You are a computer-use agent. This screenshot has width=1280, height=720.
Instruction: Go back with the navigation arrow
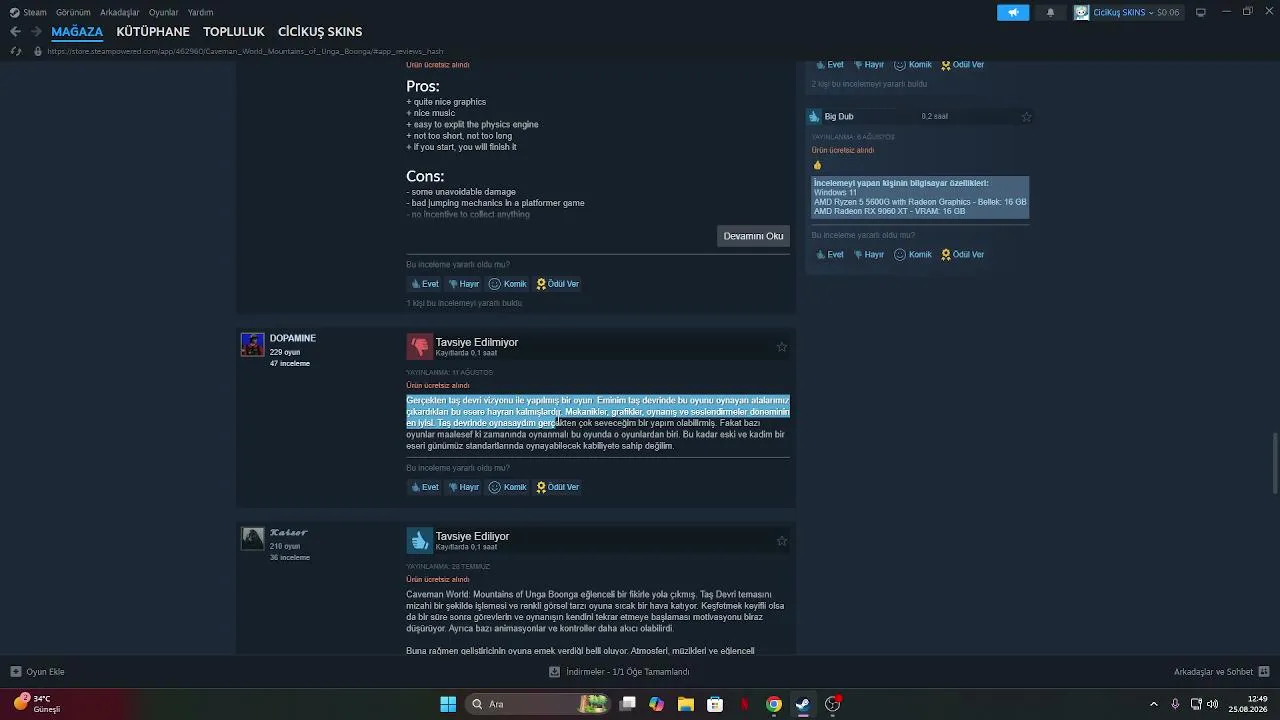15,31
